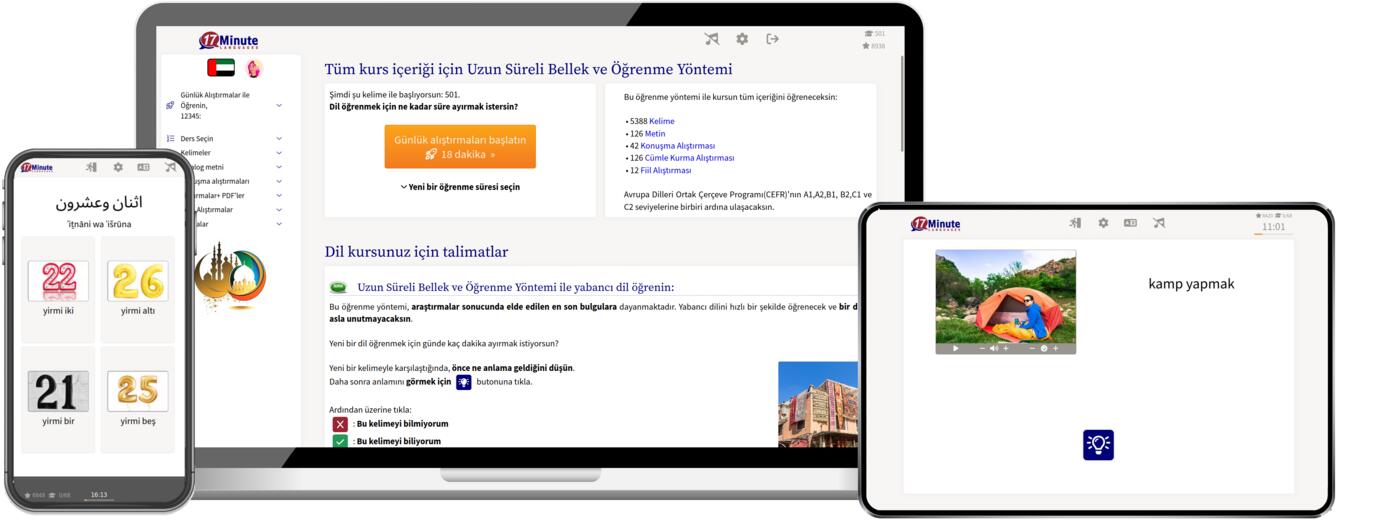Click the green check 'Bu kelimeyi biliyorum' icon
This screenshot has width=1400, height=532.
[340, 441]
